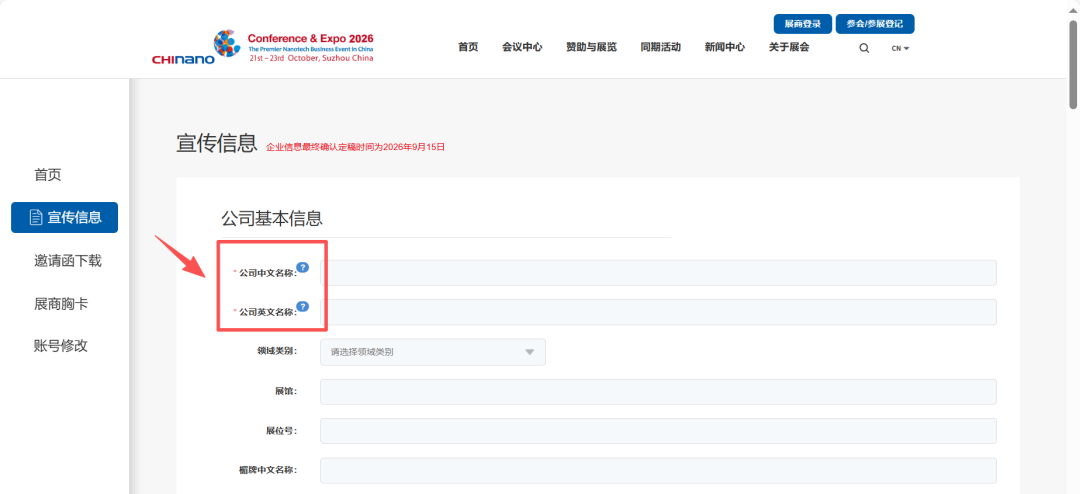Go to 邀请函下载 in sidebar

(x=67, y=260)
